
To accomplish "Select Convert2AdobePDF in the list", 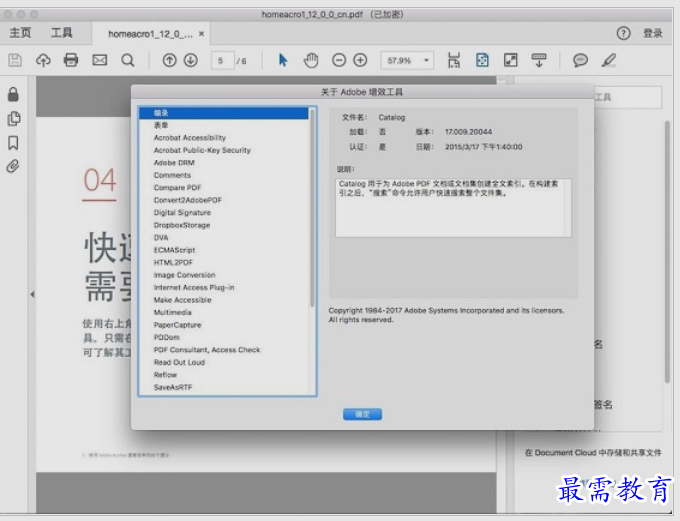I will 224,200.
